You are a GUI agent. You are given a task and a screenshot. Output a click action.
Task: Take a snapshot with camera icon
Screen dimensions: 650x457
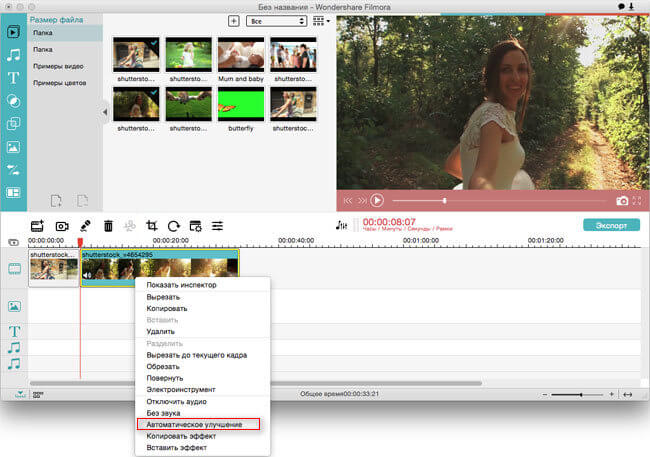[622, 201]
